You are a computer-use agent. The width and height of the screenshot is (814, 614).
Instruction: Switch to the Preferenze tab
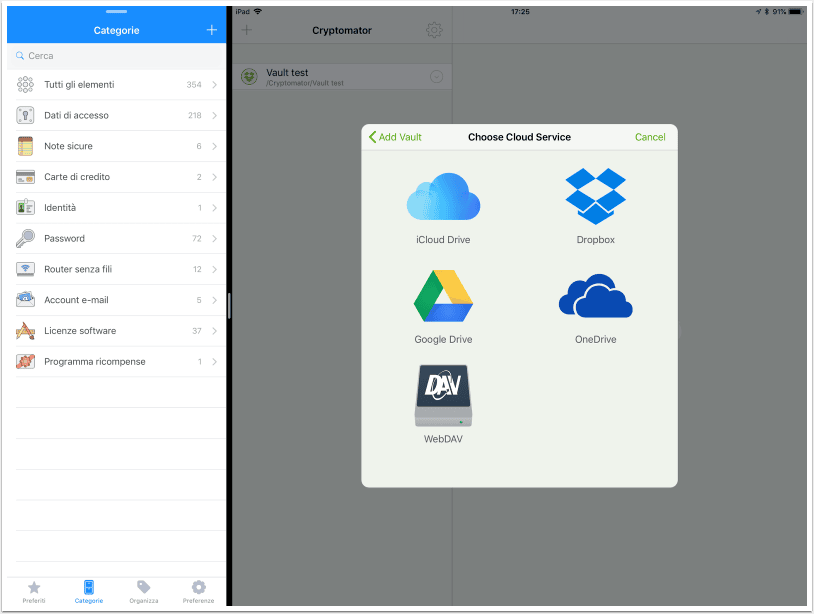click(x=198, y=592)
